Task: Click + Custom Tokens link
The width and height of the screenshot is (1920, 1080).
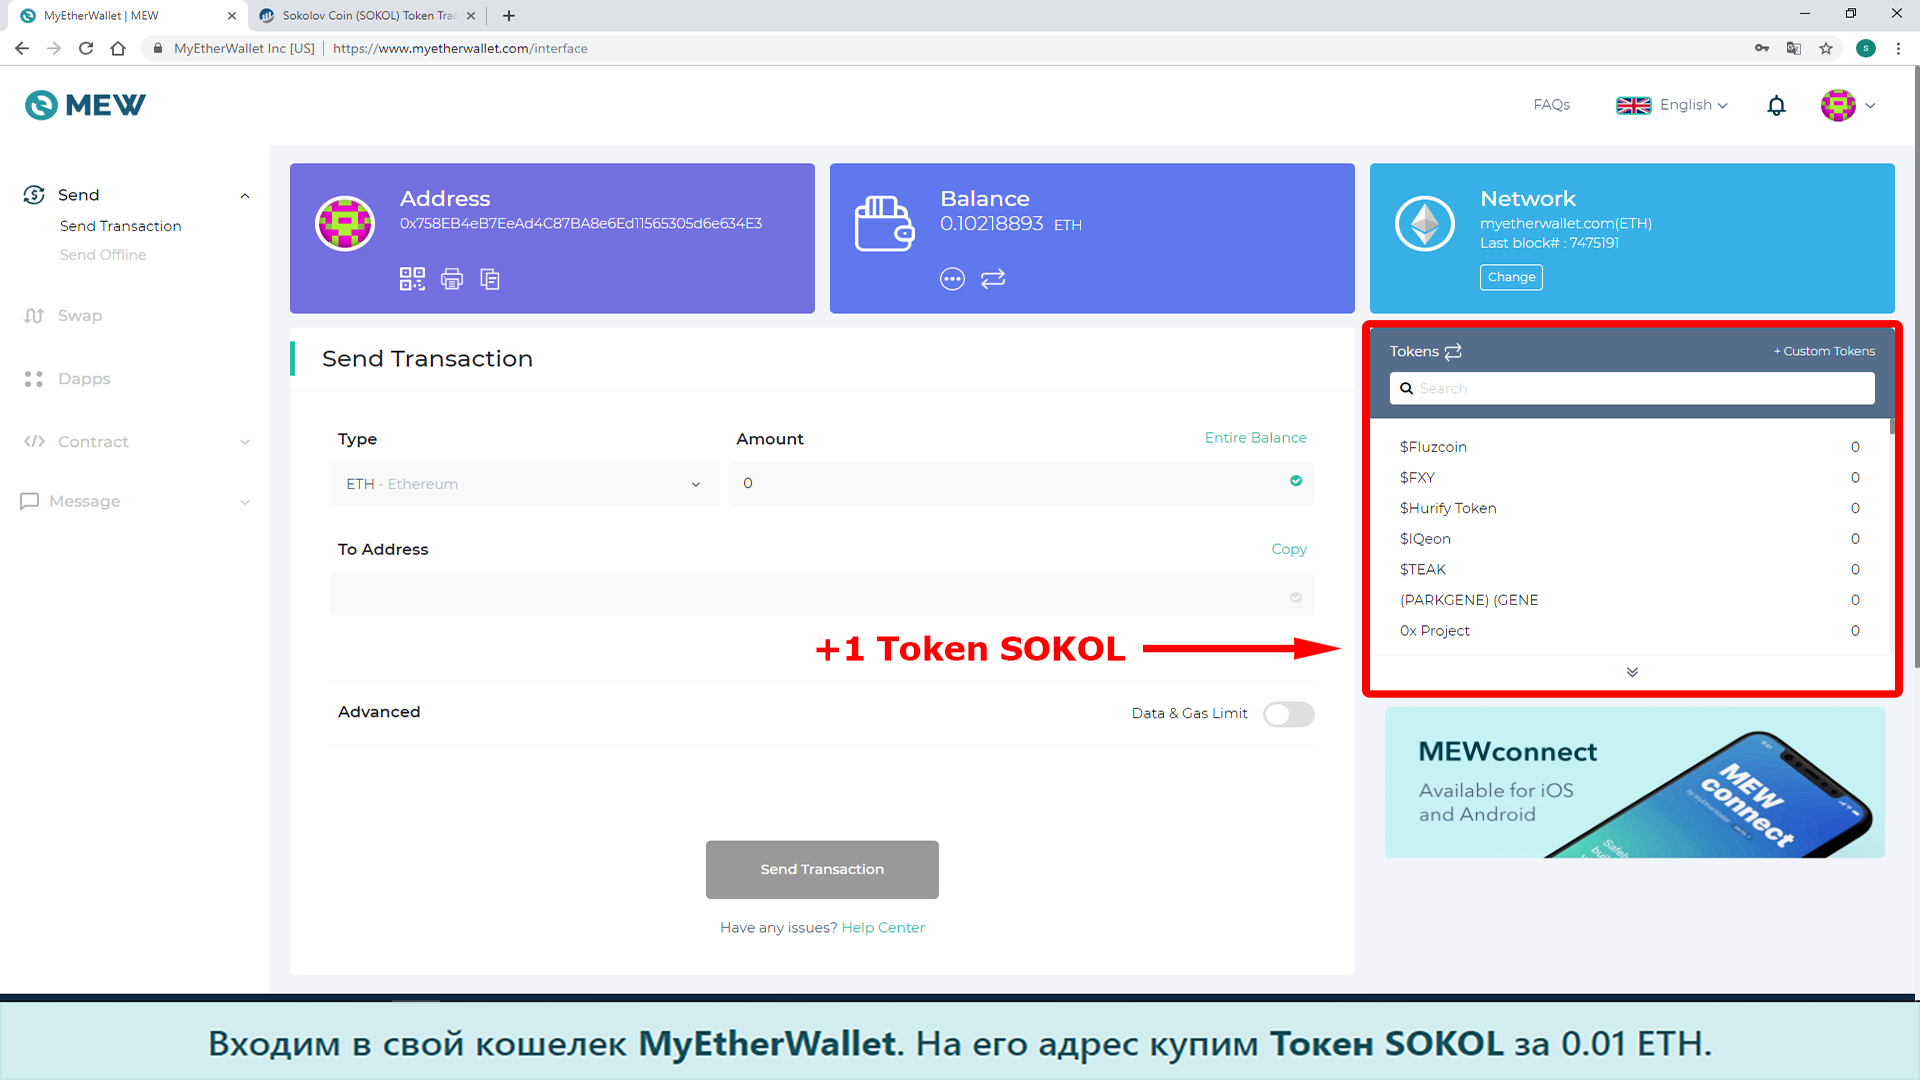Action: (x=1824, y=351)
